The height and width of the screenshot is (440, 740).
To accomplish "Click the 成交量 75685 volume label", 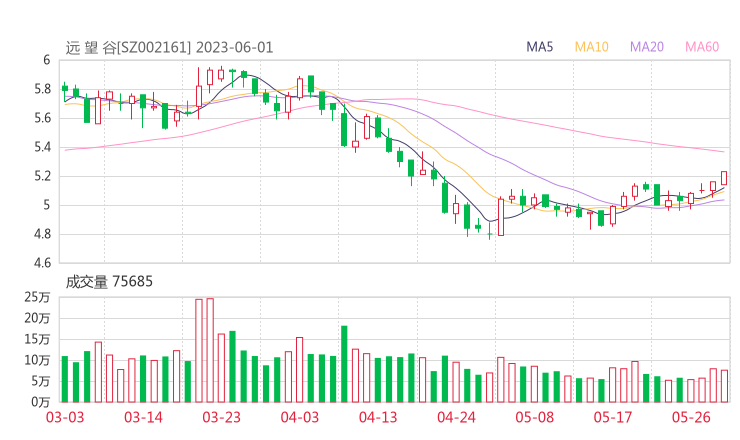I will pos(109,282).
